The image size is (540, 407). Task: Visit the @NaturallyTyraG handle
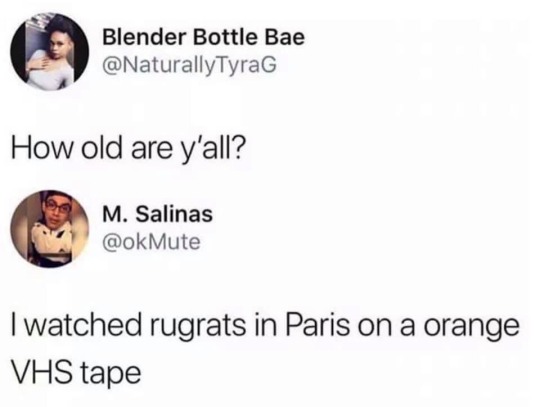coord(189,65)
